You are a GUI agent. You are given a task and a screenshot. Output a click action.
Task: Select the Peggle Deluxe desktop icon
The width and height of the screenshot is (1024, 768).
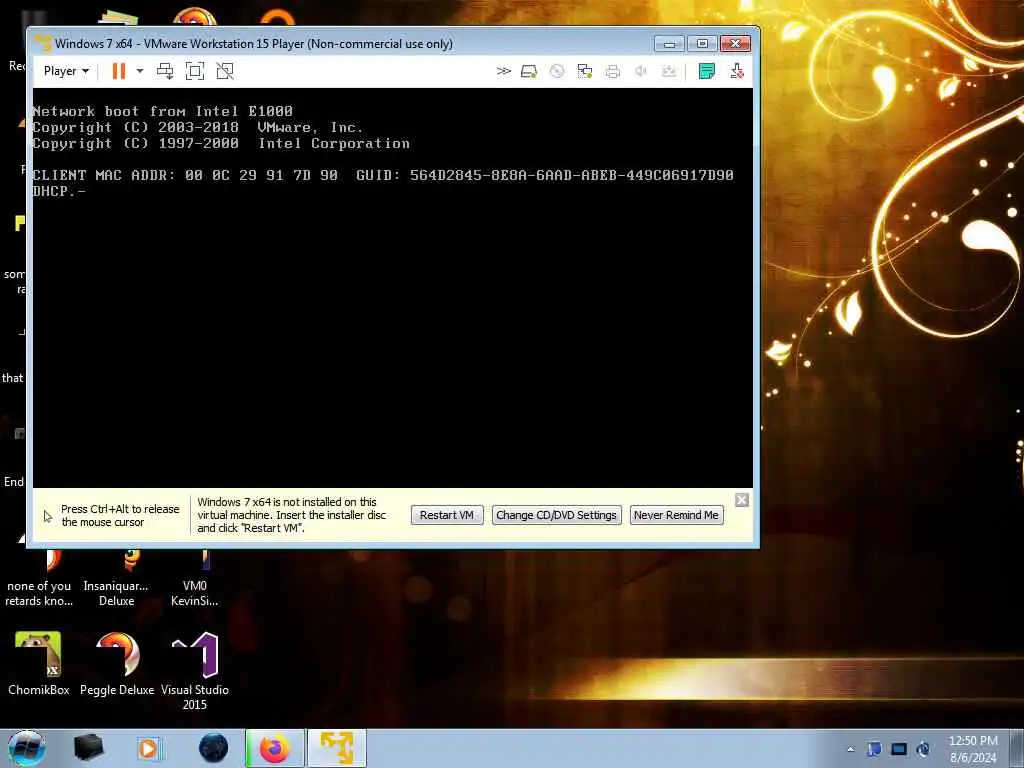117,664
